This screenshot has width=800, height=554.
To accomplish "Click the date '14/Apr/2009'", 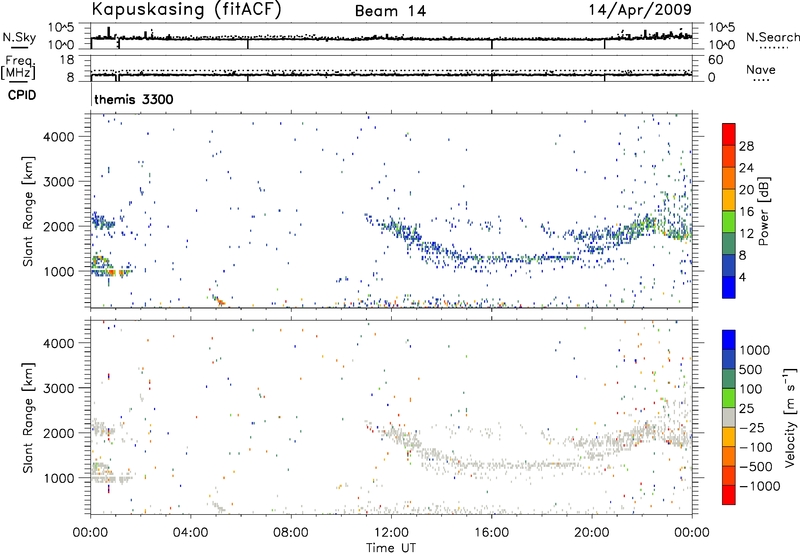I will [640, 10].
